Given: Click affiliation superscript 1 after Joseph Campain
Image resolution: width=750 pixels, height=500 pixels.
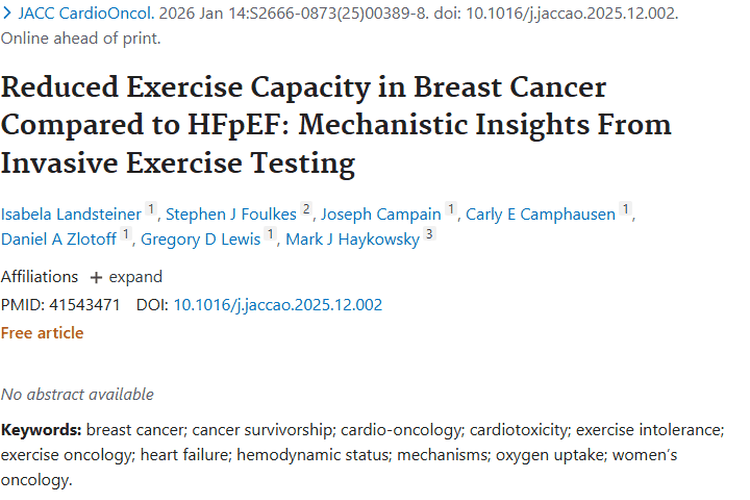Looking at the screenshot, I should pos(452,209).
